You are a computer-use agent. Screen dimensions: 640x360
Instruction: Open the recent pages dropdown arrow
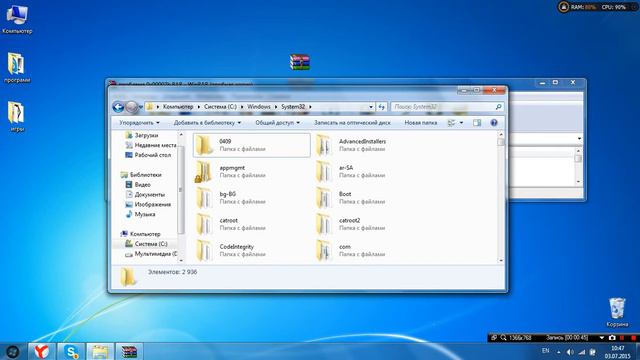141,107
